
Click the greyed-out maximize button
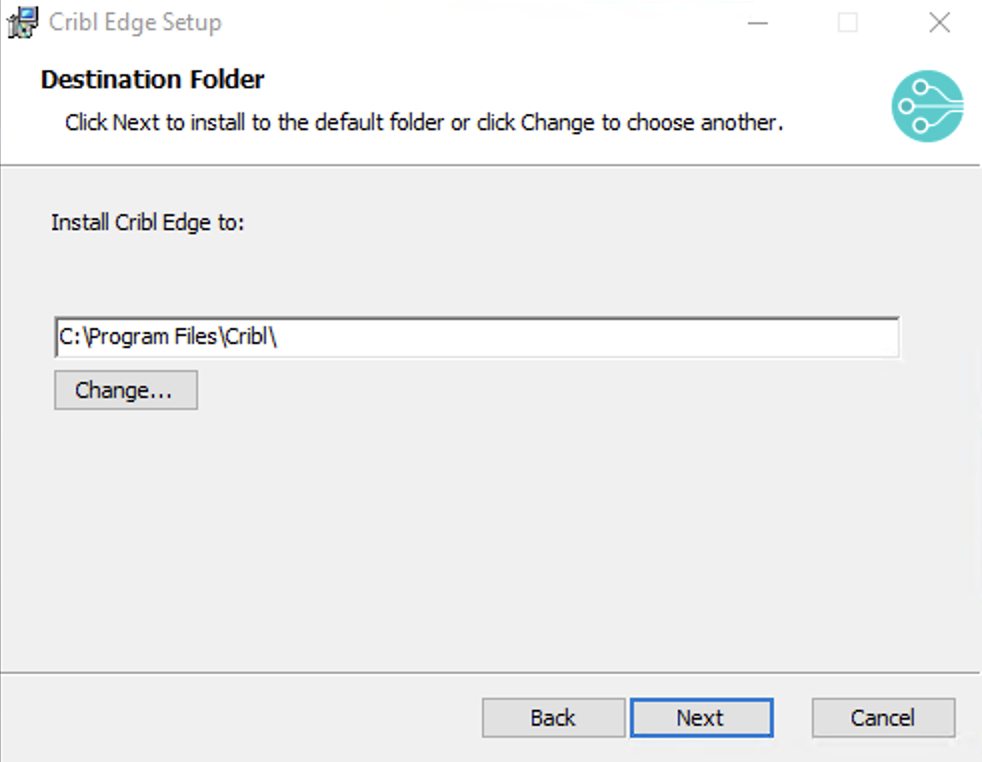tap(848, 22)
